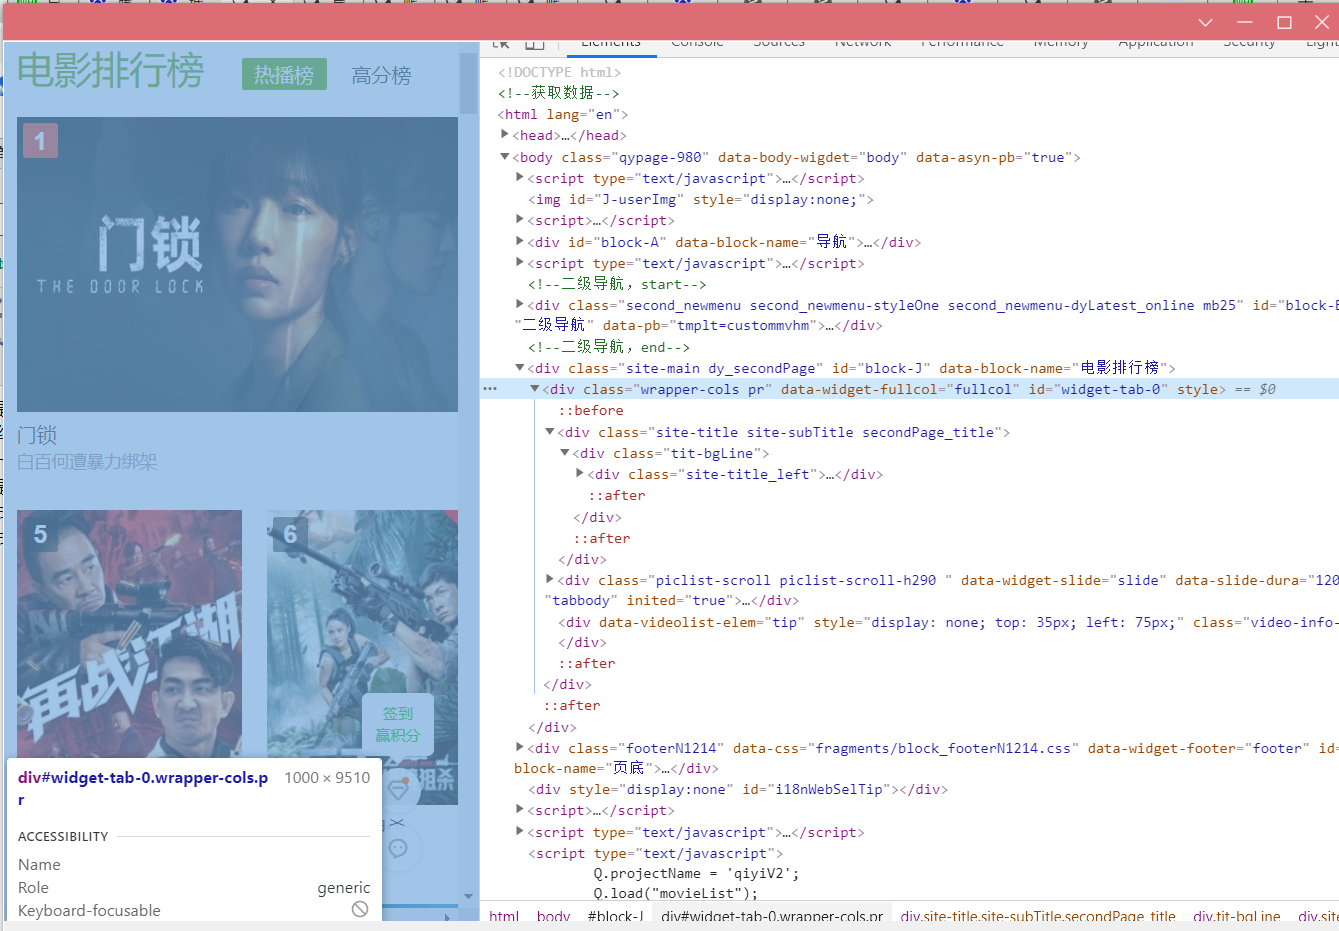The width and height of the screenshot is (1339, 931).
Task: Expand the piclist-scroll piclist-scroll-h290 div
Action: [x=550, y=579]
